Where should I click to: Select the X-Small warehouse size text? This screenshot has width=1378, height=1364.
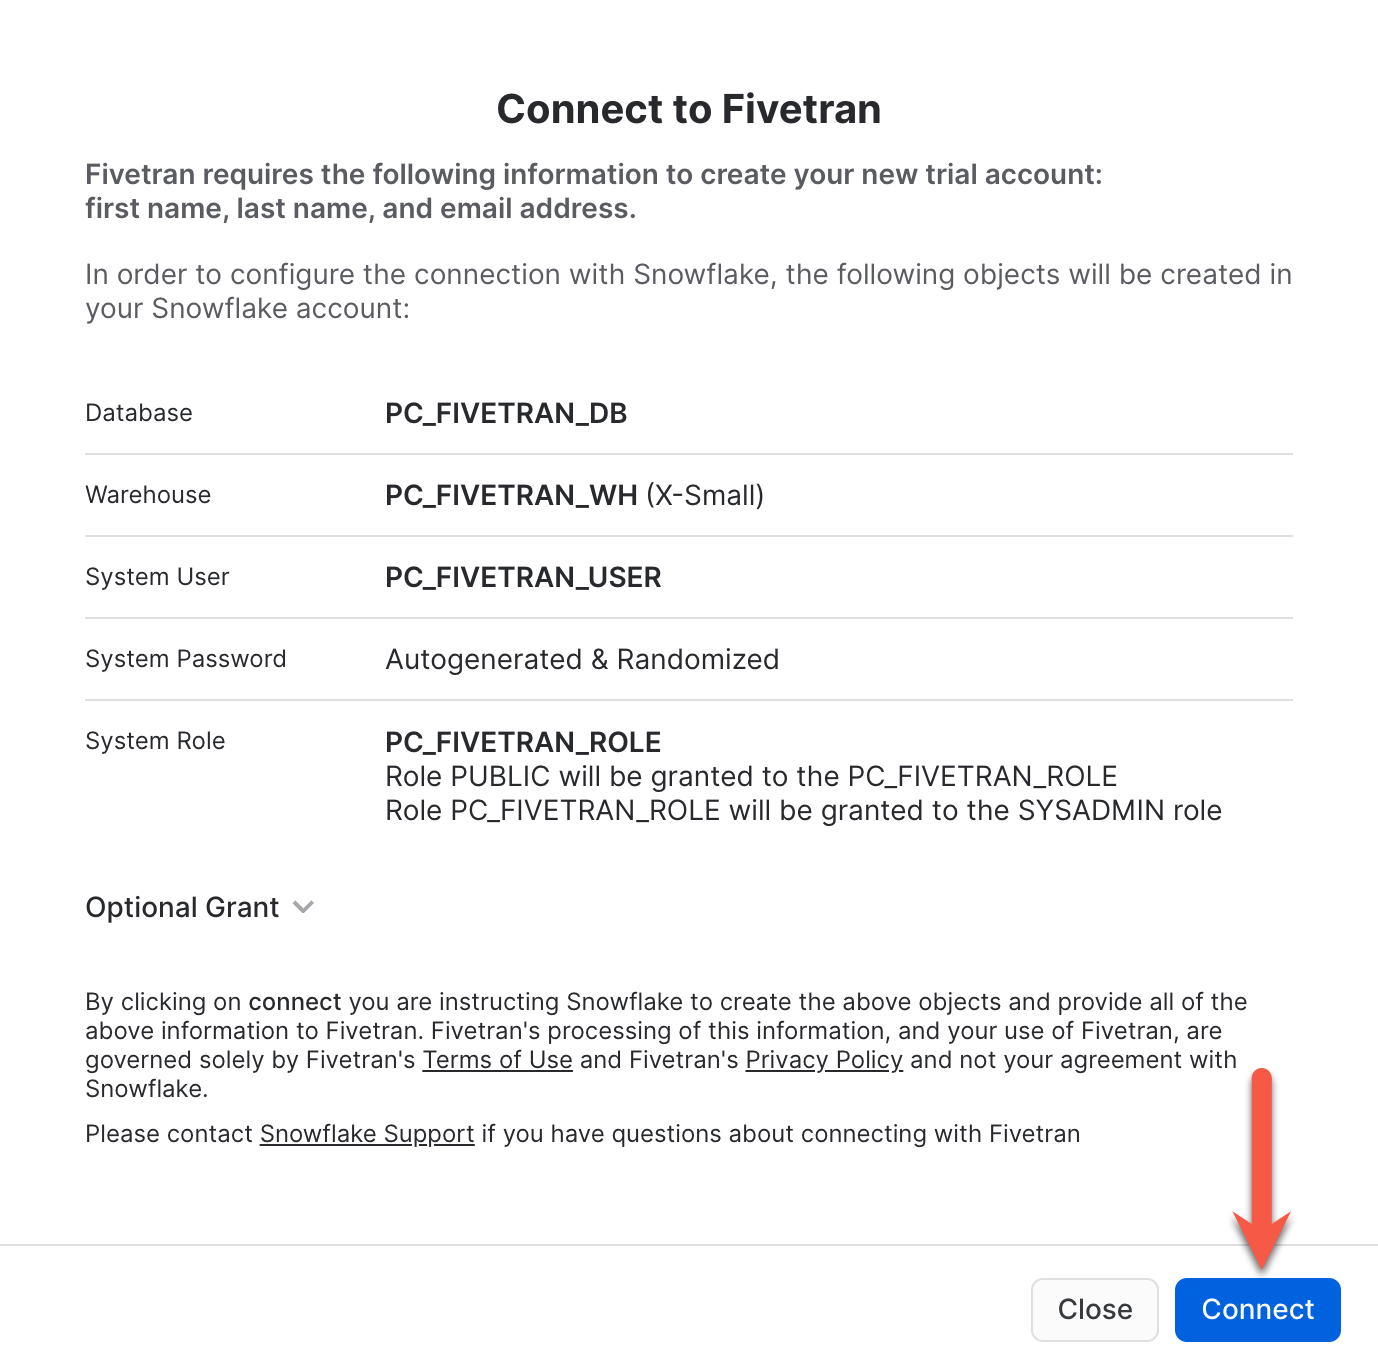point(706,495)
